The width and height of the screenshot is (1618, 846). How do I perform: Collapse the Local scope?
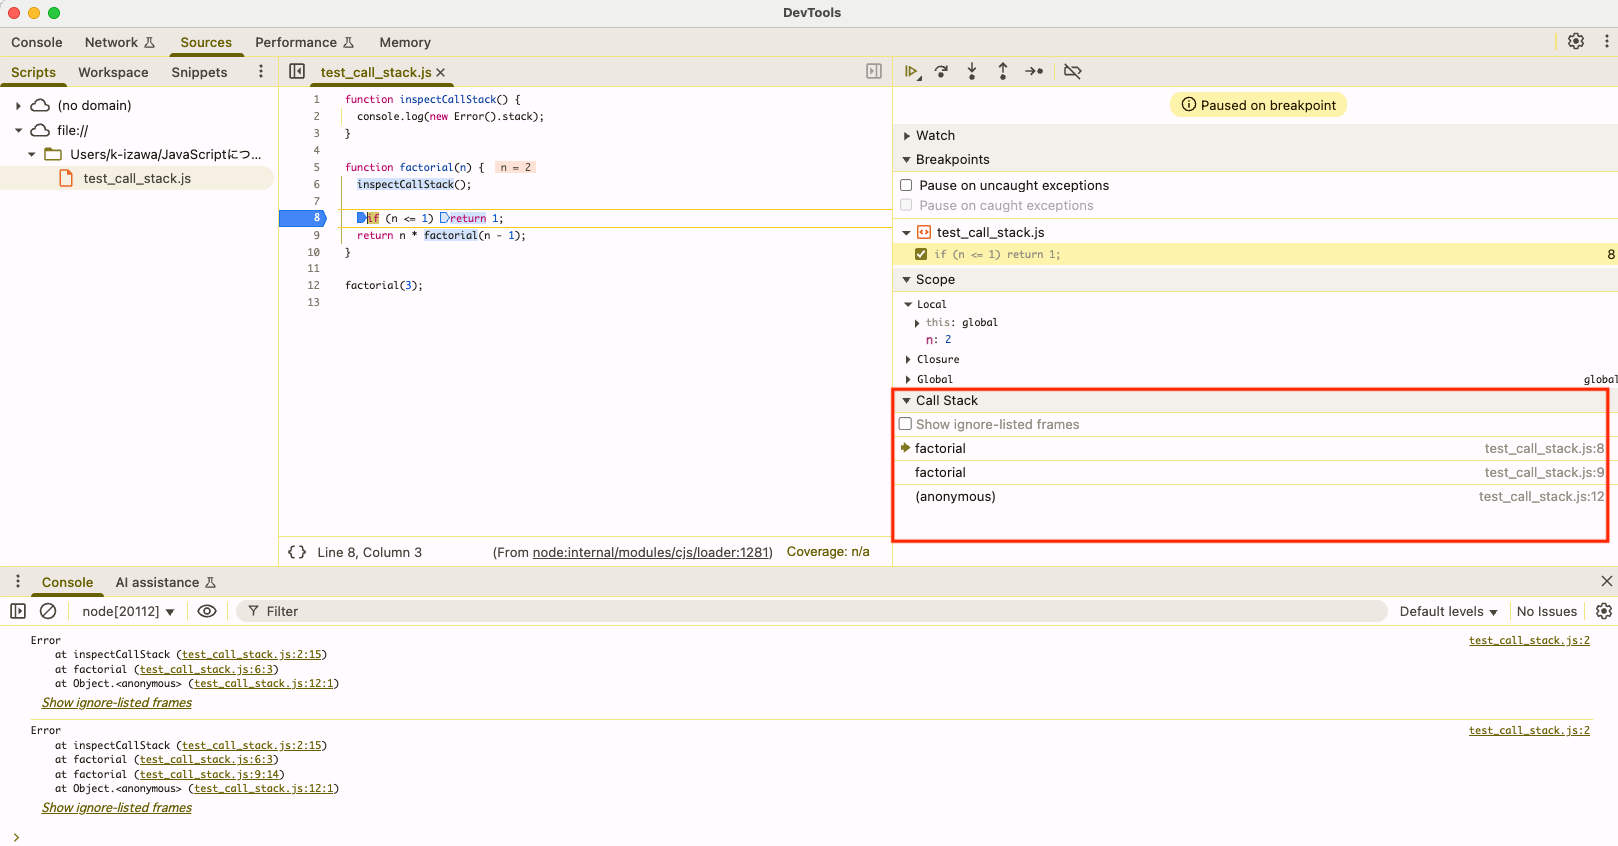[908, 304]
